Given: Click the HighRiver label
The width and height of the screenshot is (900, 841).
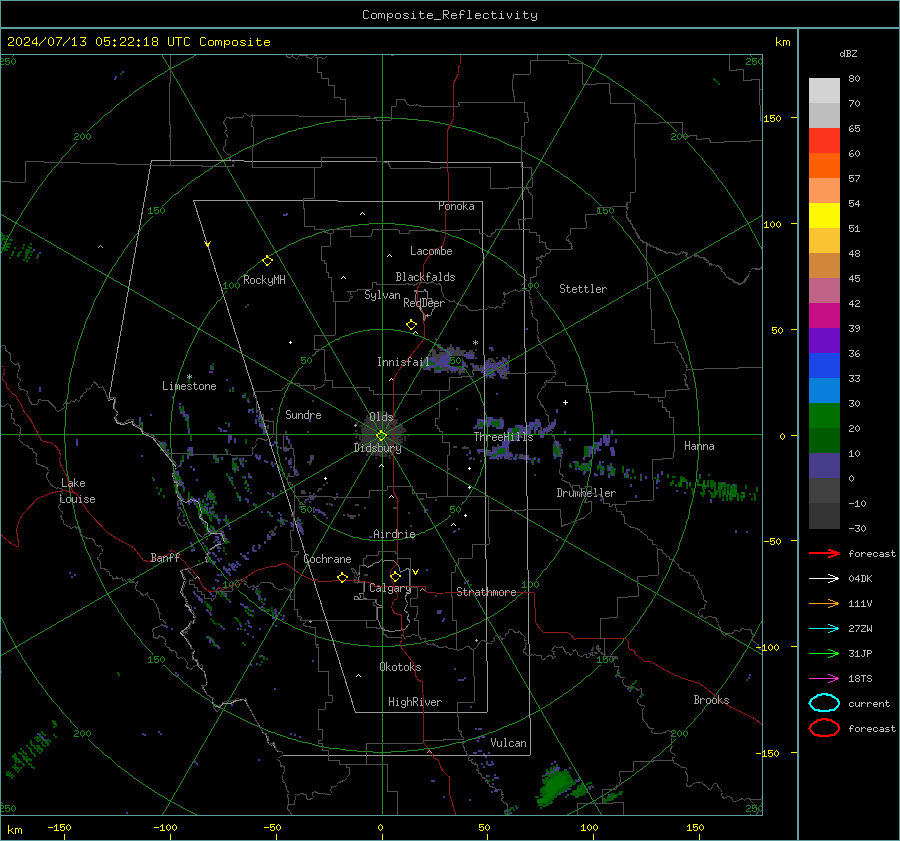Looking at the screenshot, I should pos(415,702).
